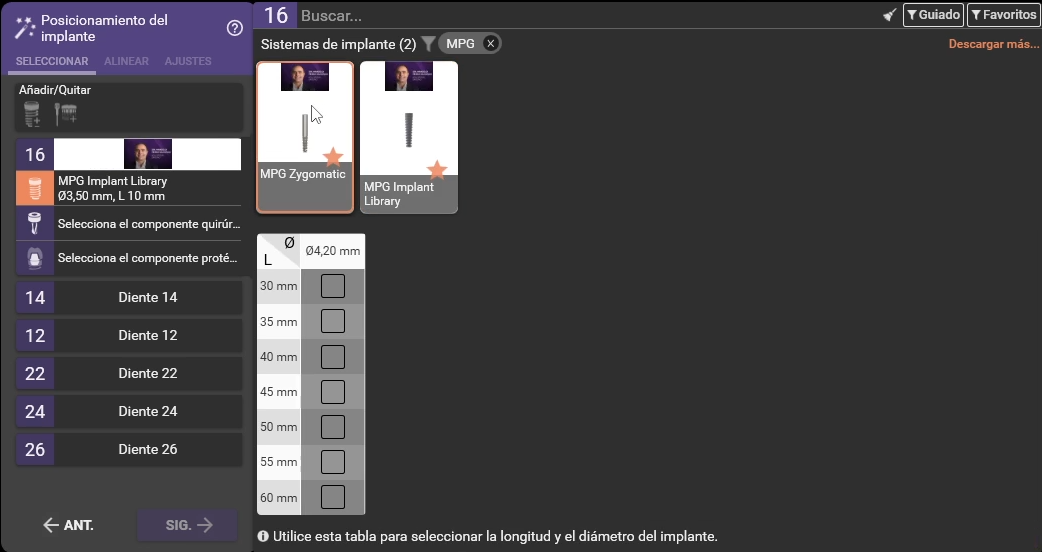1042x552 pixels.
Task: Click the help question mark icon
Action: [x=235, y=28]
